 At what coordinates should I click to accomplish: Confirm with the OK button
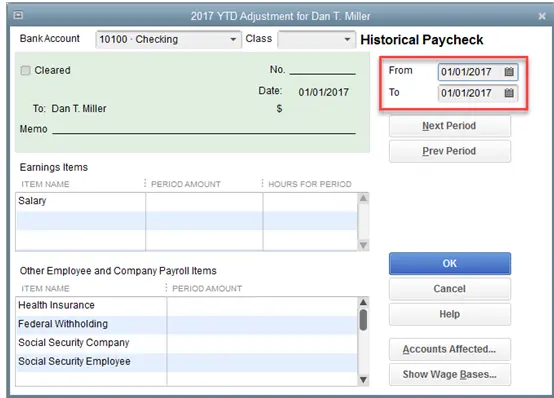point(450,264)
